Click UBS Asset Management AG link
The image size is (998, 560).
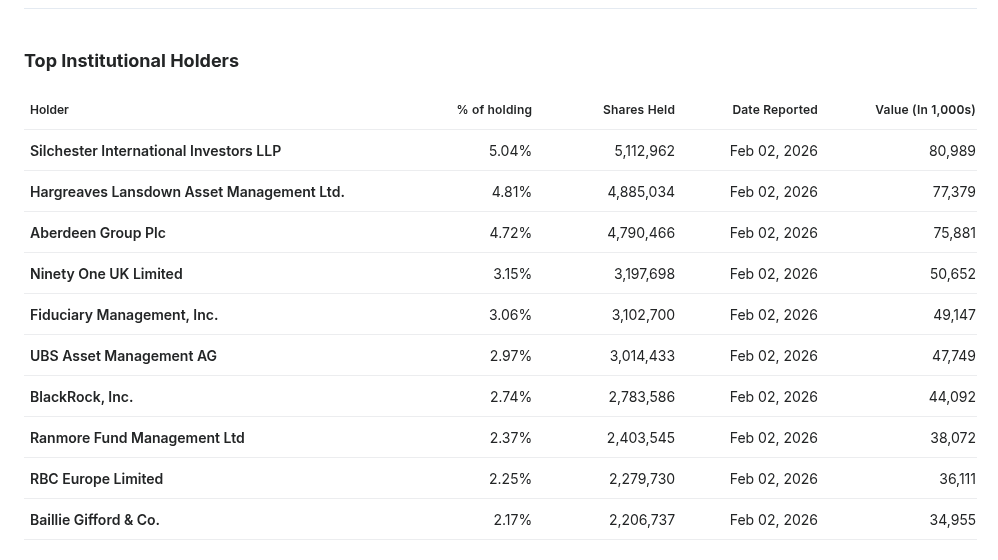123,355
